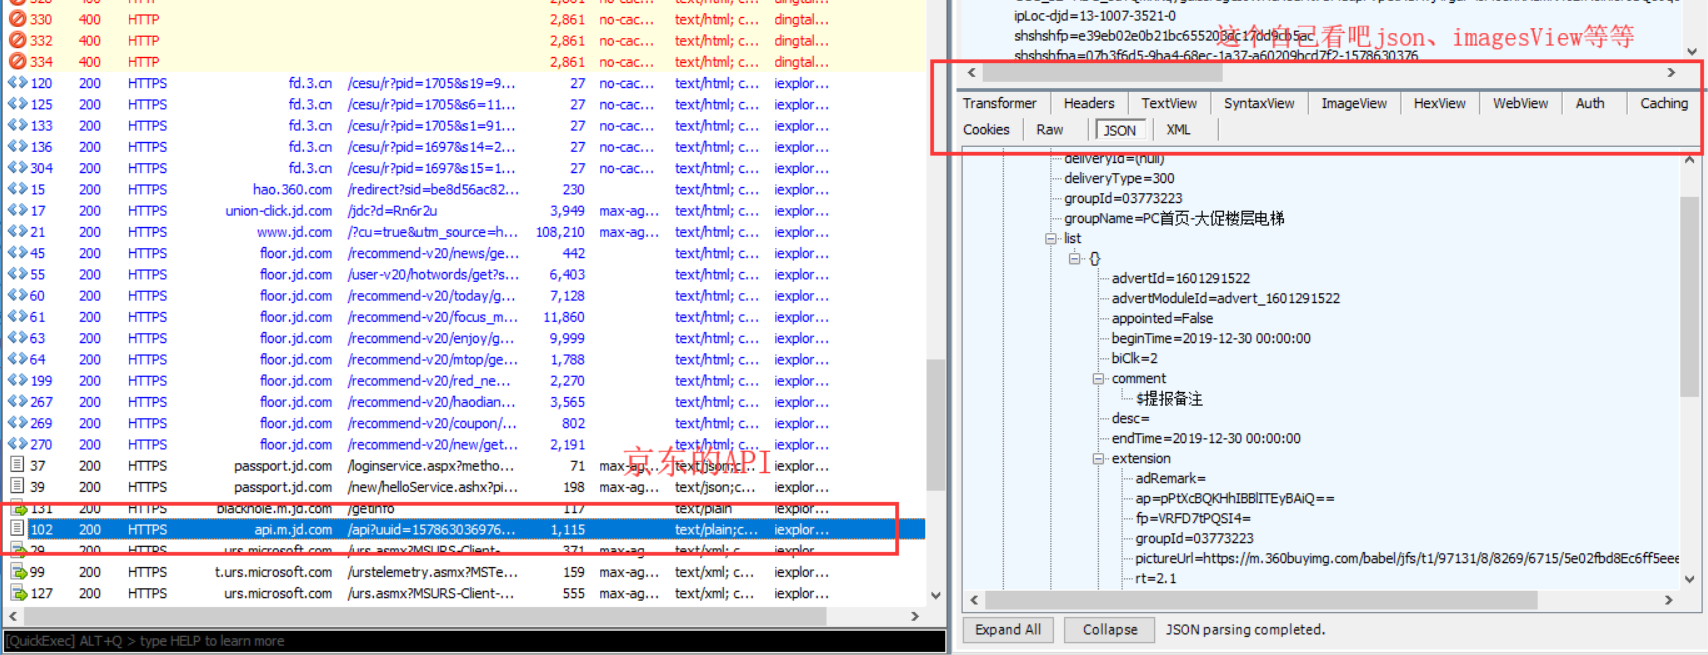Click the arrows icon of session 136
Image resolution: width=1708 pixels, height=655 pixels.
pos(17,147)
